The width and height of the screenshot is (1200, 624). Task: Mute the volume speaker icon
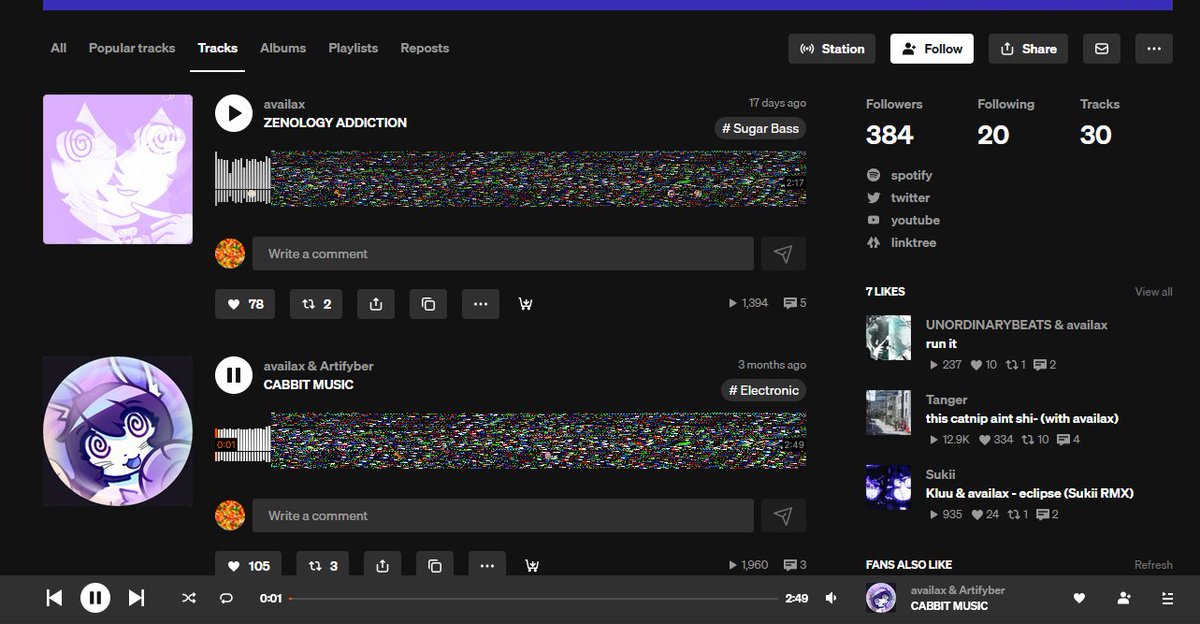pyautogui.click(x=831, y=598)
